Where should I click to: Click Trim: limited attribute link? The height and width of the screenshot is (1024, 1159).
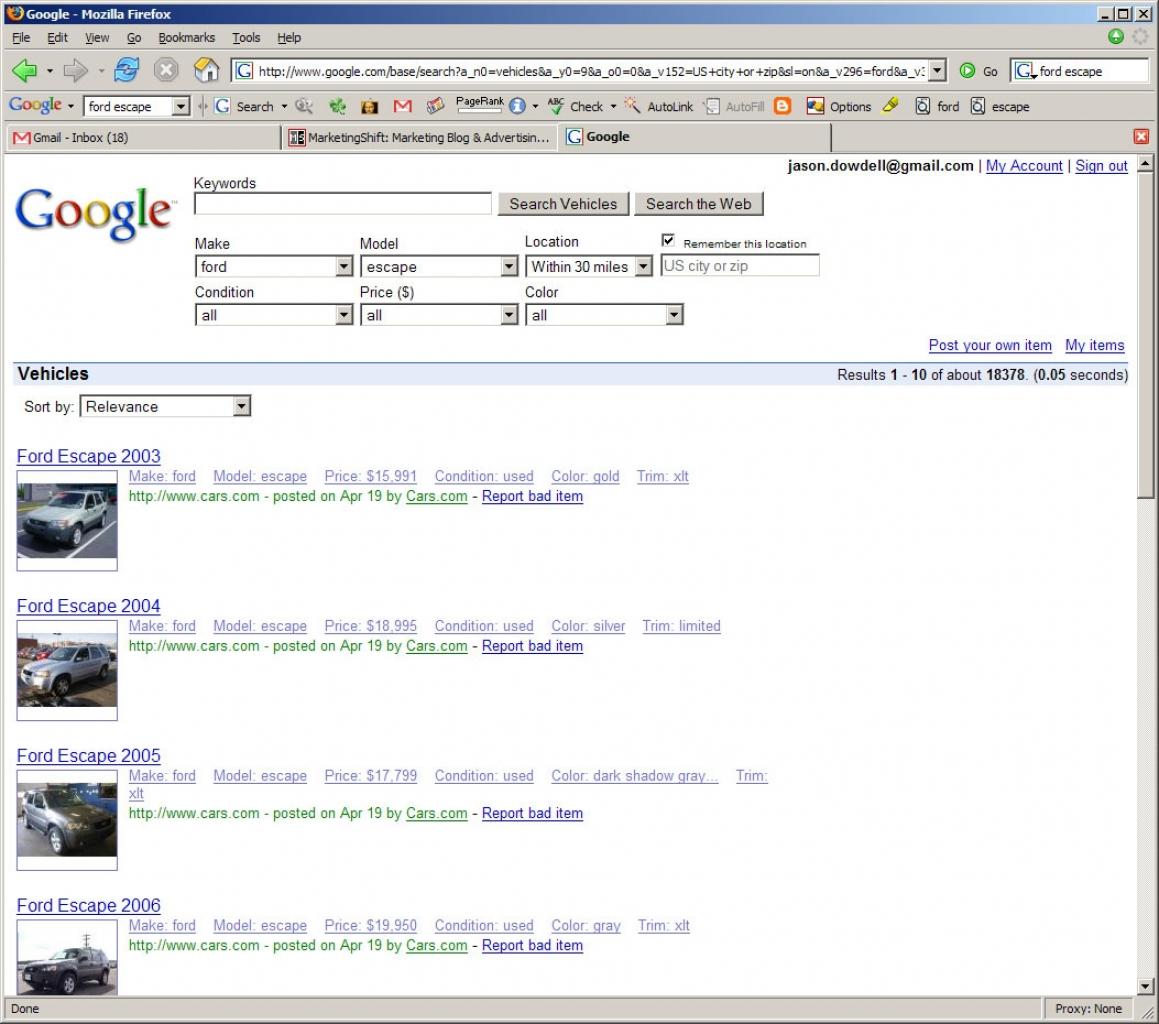(681, 625)
